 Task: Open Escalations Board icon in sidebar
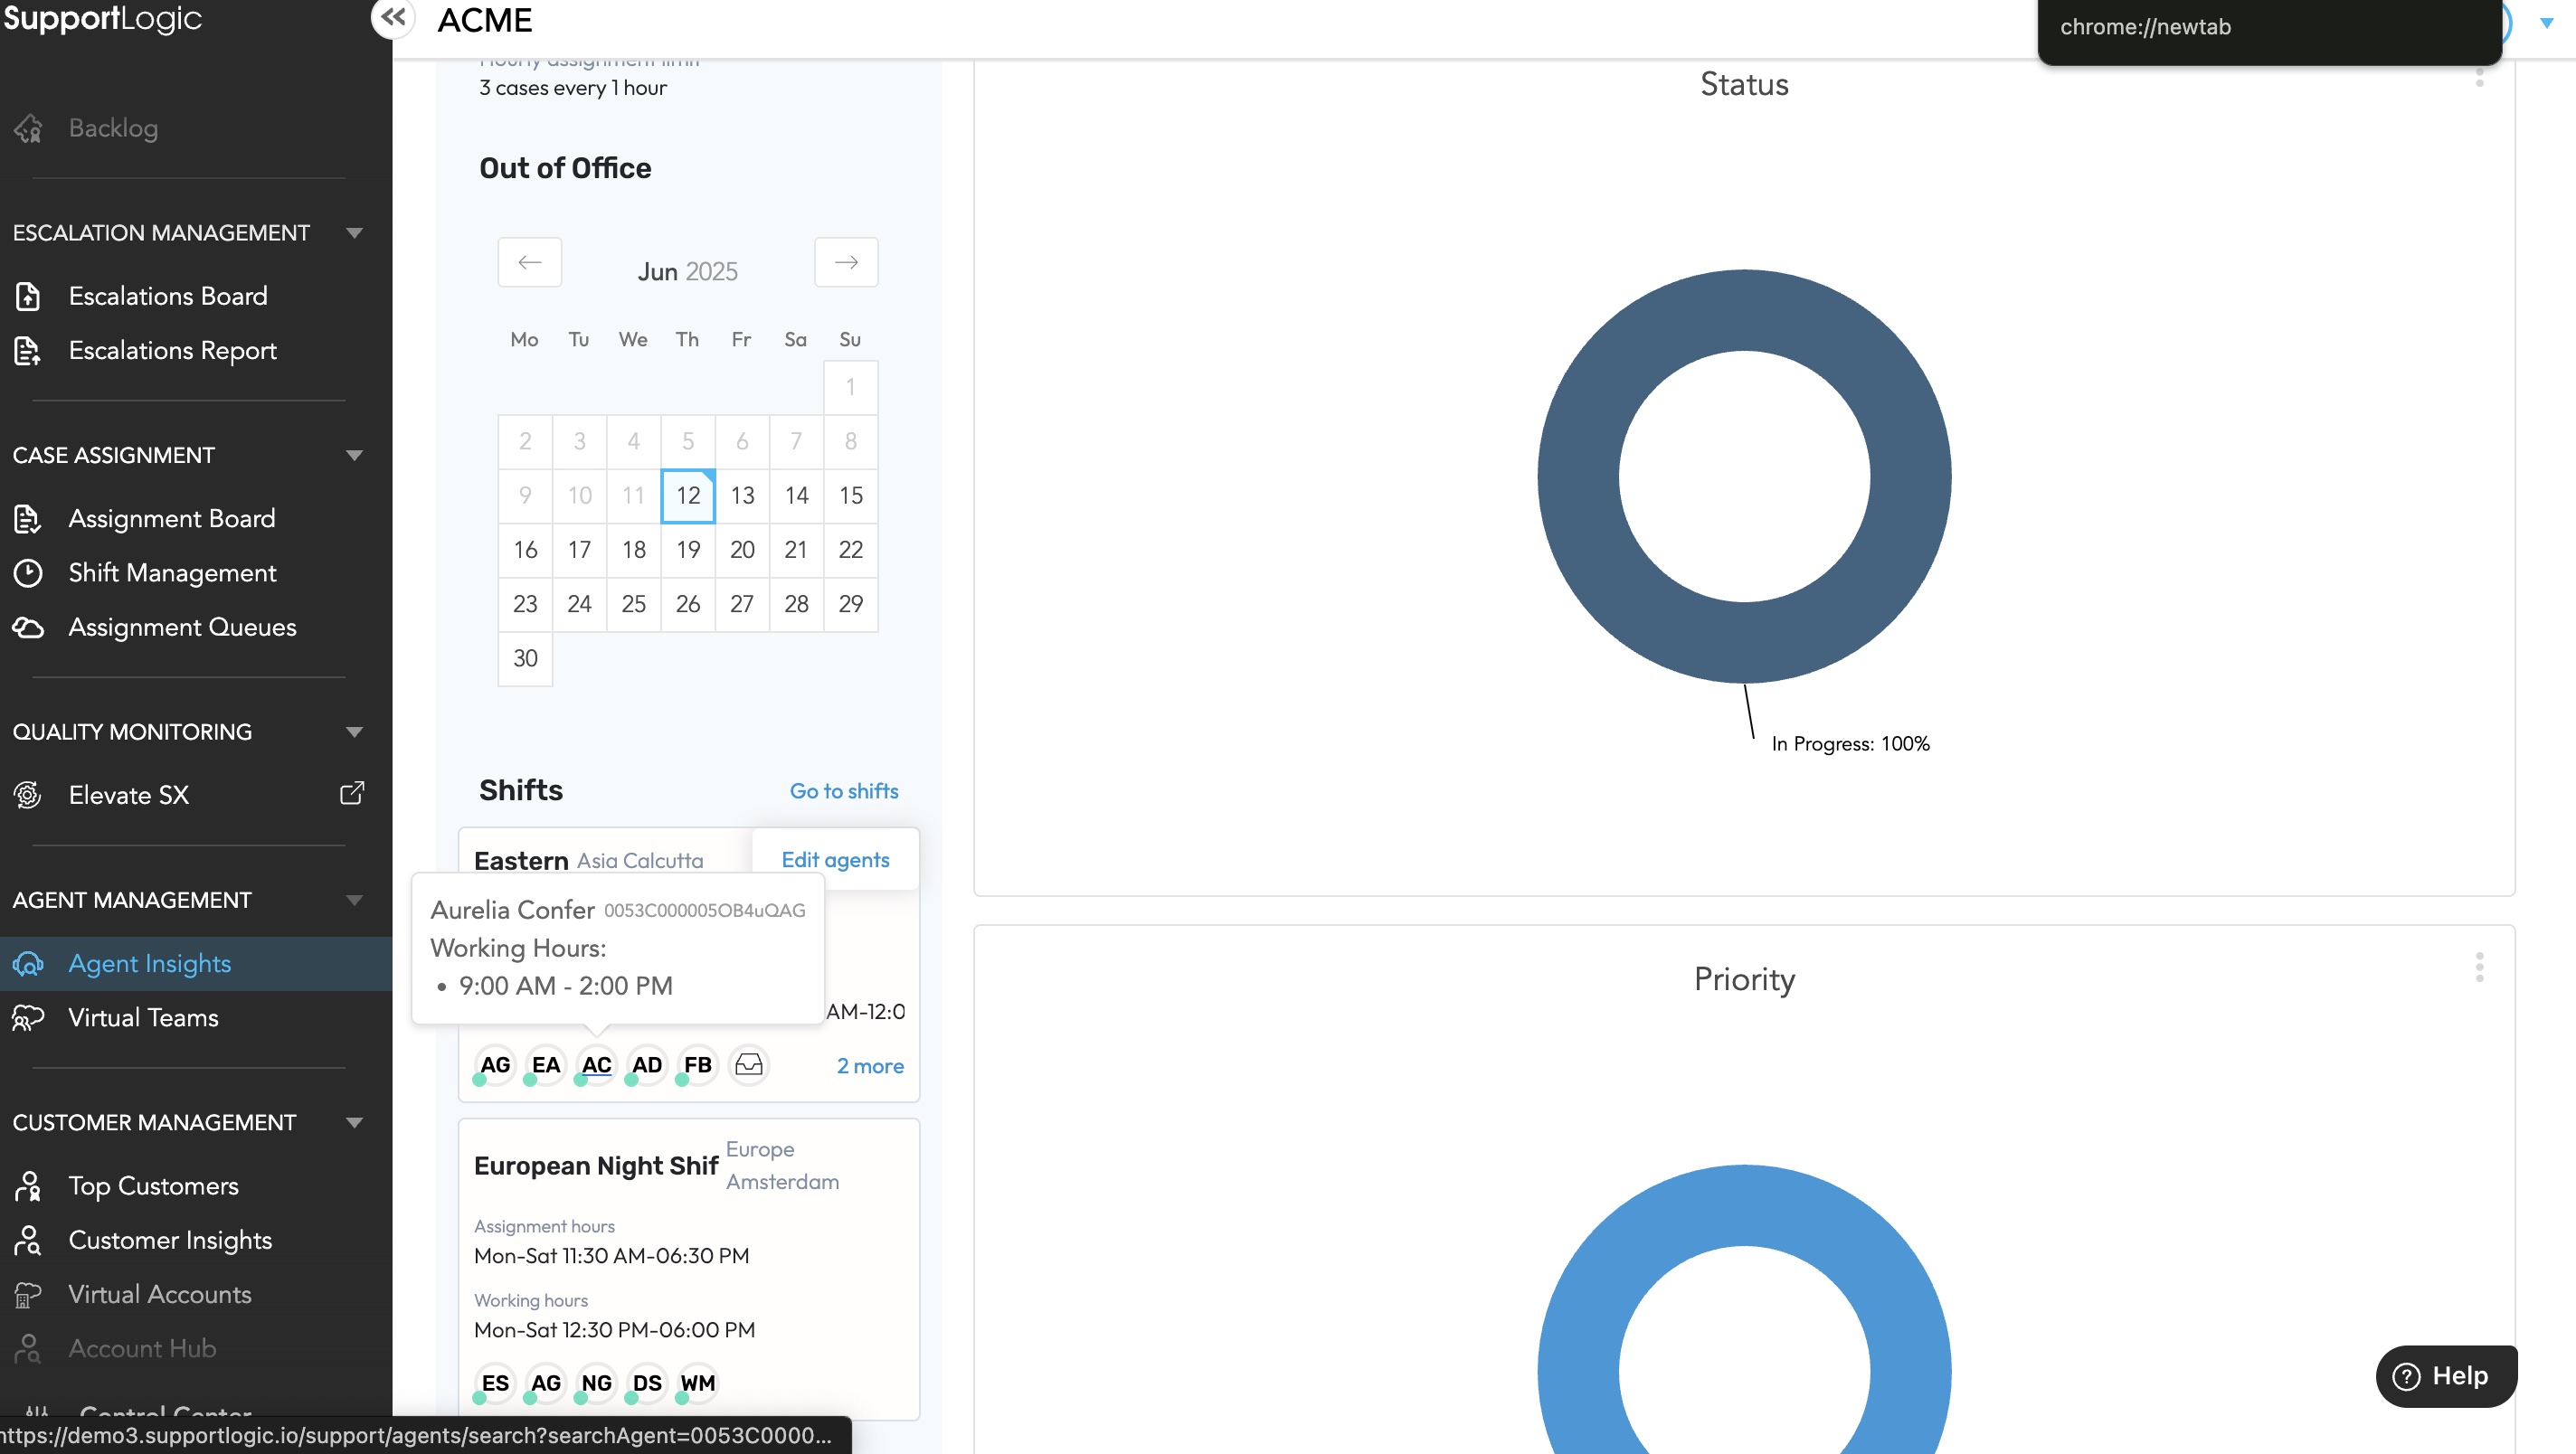tap(28, 296)
